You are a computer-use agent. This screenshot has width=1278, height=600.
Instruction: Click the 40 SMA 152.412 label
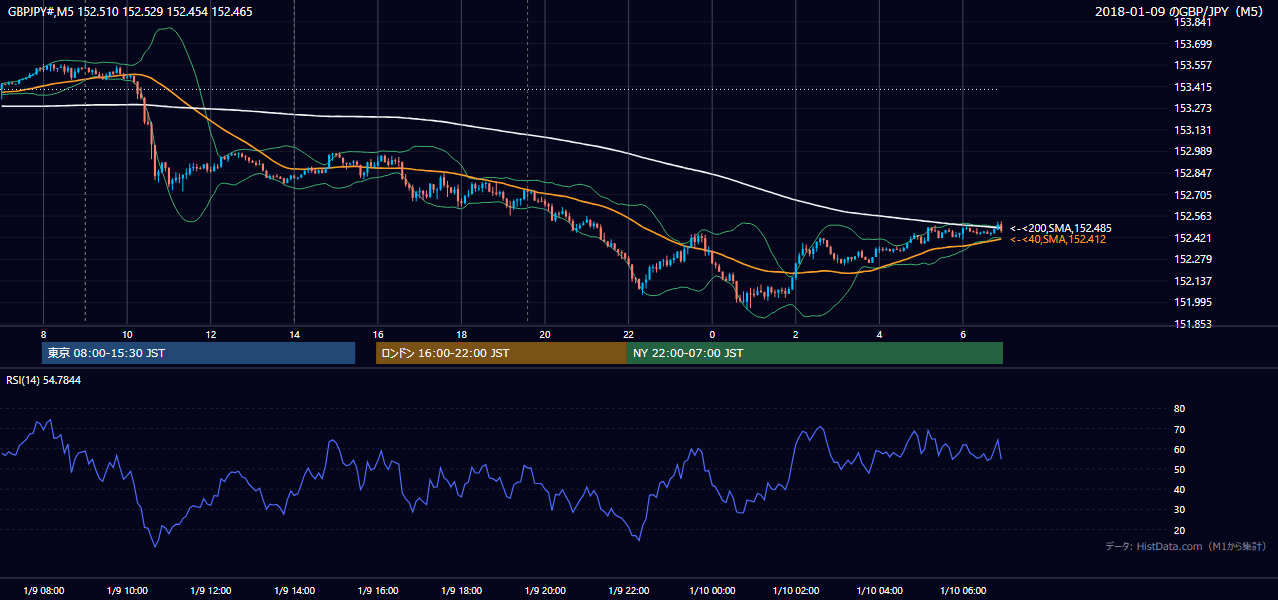pos(1058,239)
